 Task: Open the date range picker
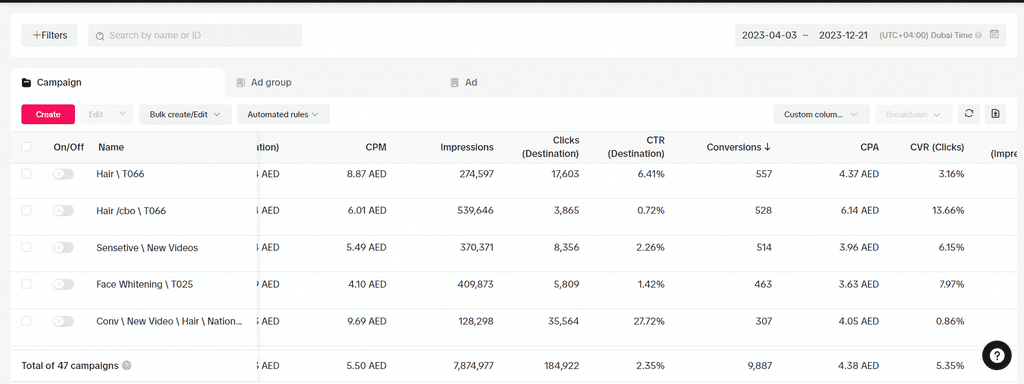click(871, 35)
